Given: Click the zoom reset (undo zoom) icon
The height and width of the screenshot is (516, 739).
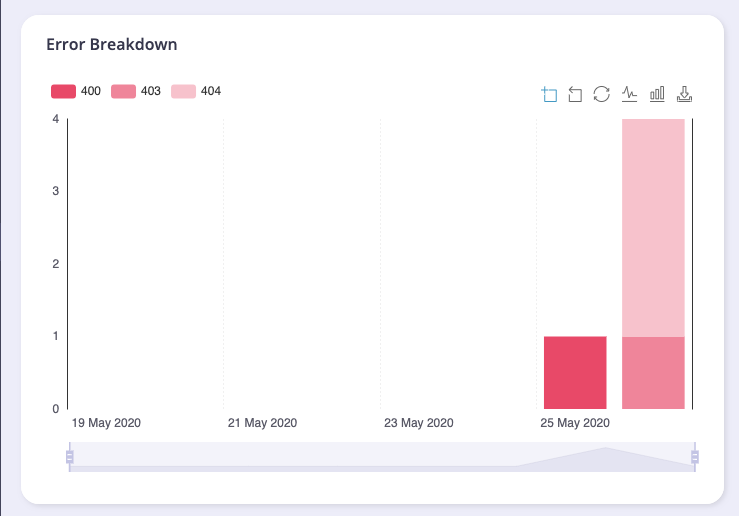Looking at the screenshot, I should [x=575, y=94].
